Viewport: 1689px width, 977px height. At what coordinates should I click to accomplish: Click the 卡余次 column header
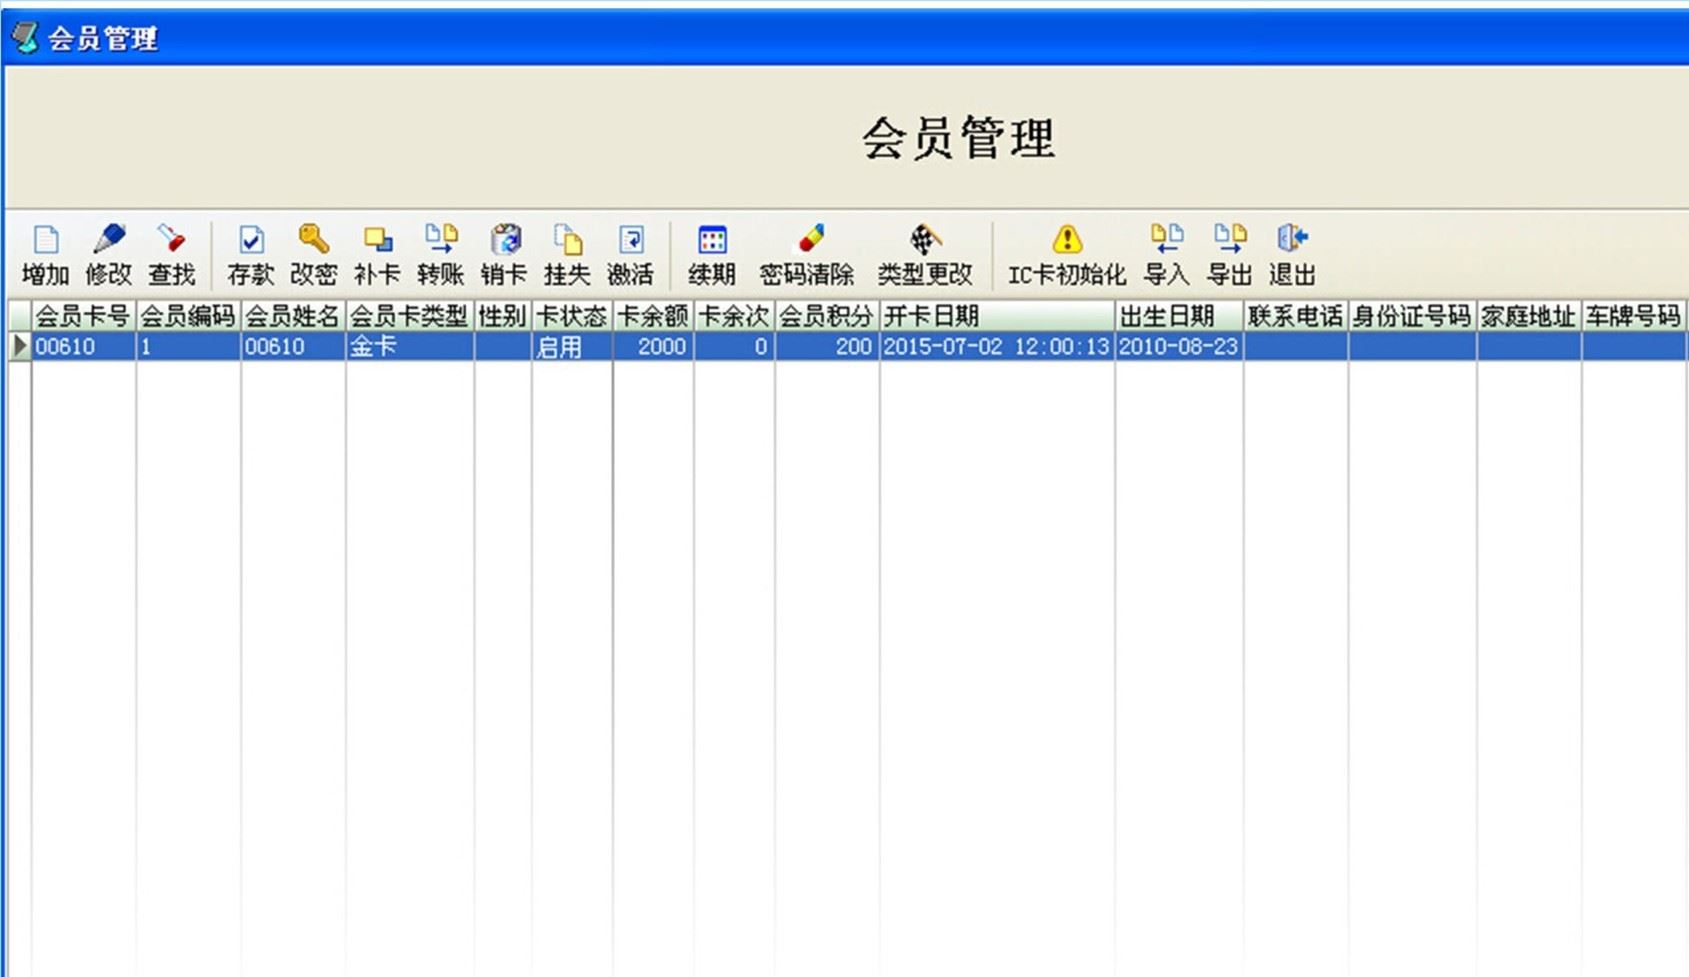[734, 317]
